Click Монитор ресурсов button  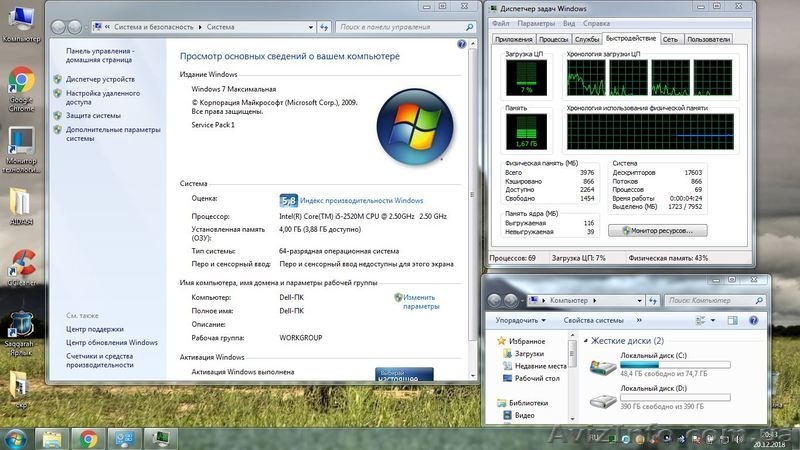(x=658, y=231)
